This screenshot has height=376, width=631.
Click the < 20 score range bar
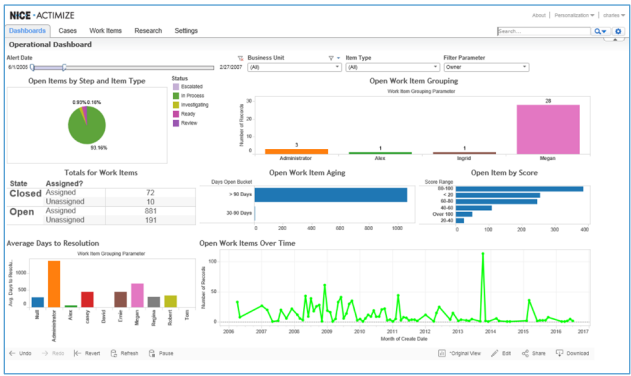click(498, 195)
